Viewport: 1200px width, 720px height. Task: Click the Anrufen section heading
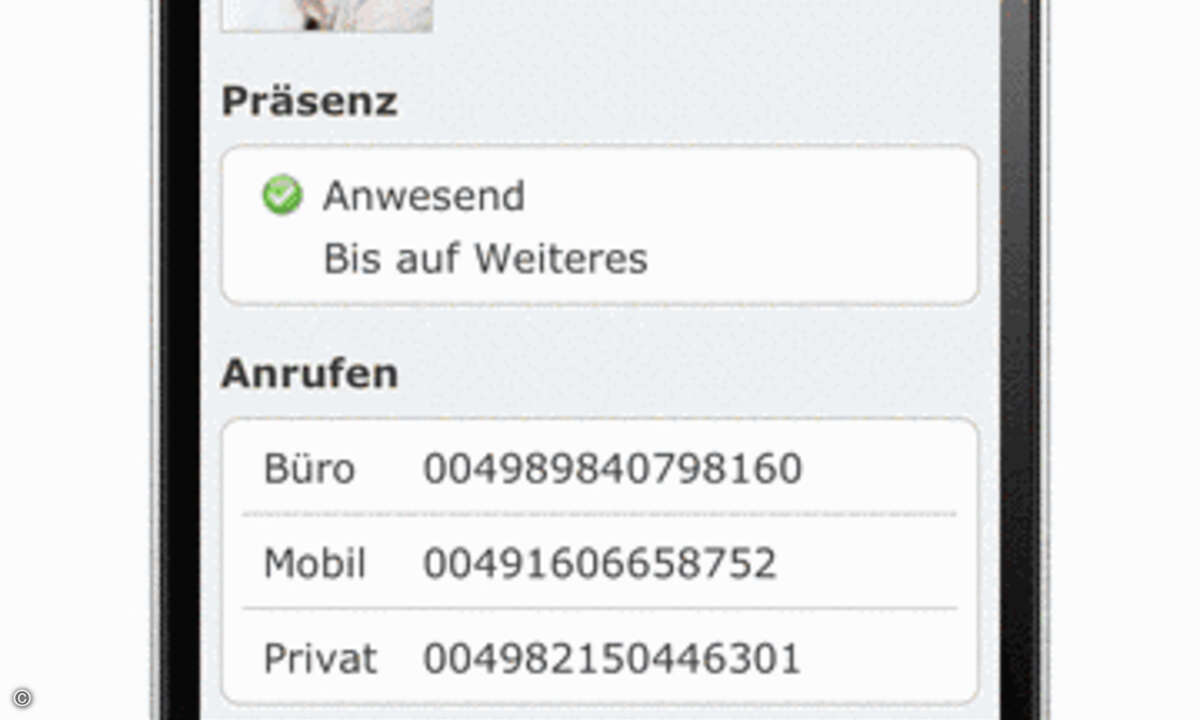[309, 373]
